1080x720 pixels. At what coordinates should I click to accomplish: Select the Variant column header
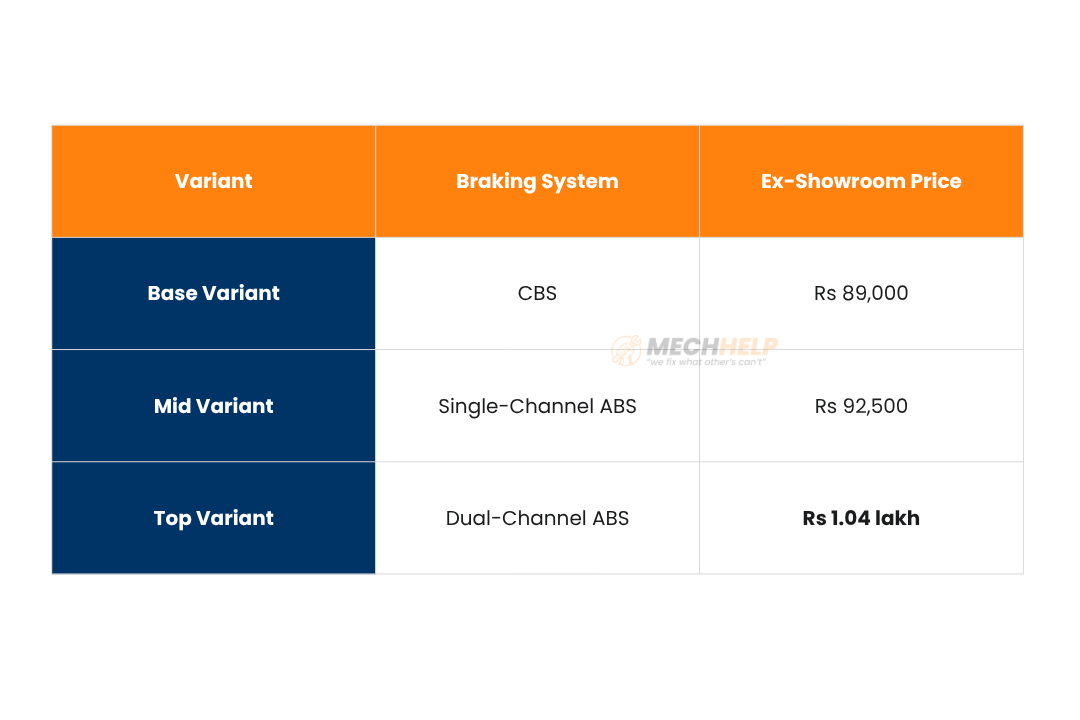tap(213, 181)
